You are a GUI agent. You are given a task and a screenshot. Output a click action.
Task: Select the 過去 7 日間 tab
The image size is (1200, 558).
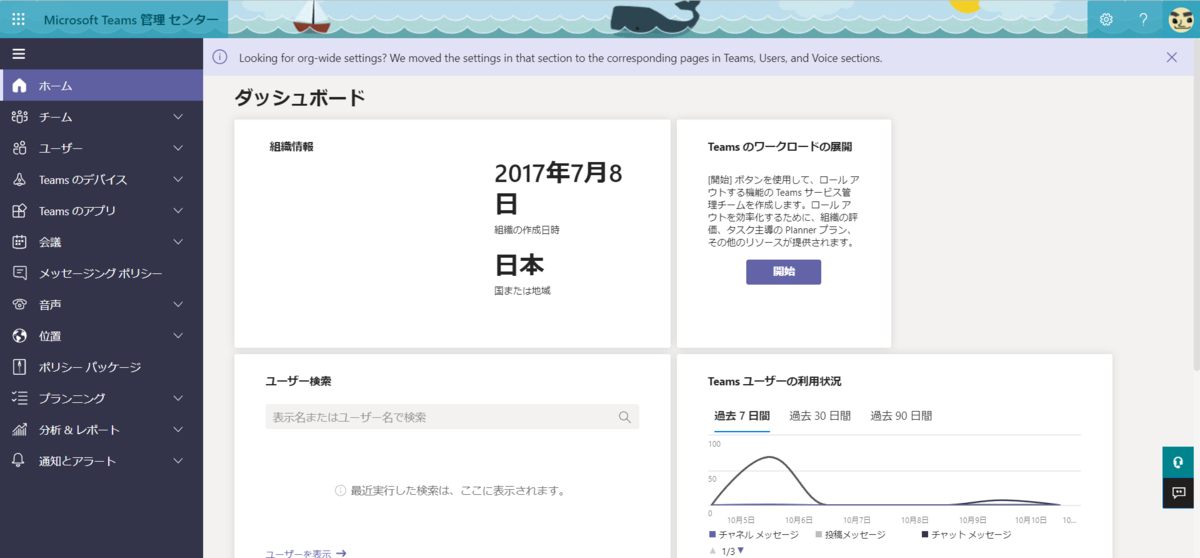coord(741,416)
